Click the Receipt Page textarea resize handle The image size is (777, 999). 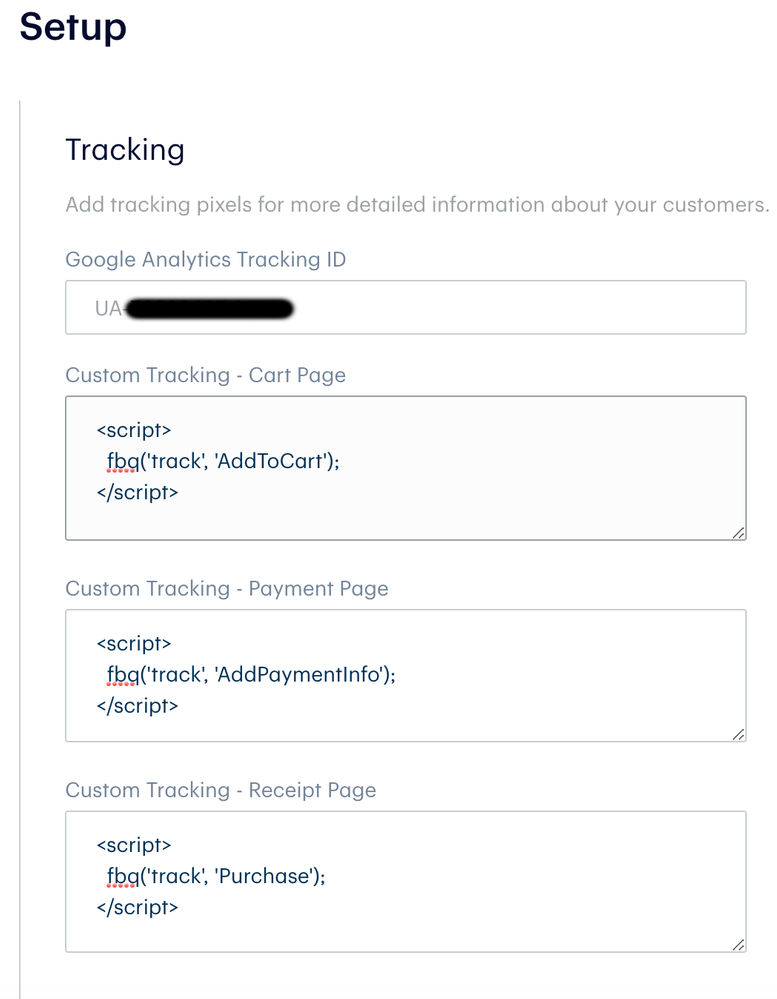[x=738, y=944]
